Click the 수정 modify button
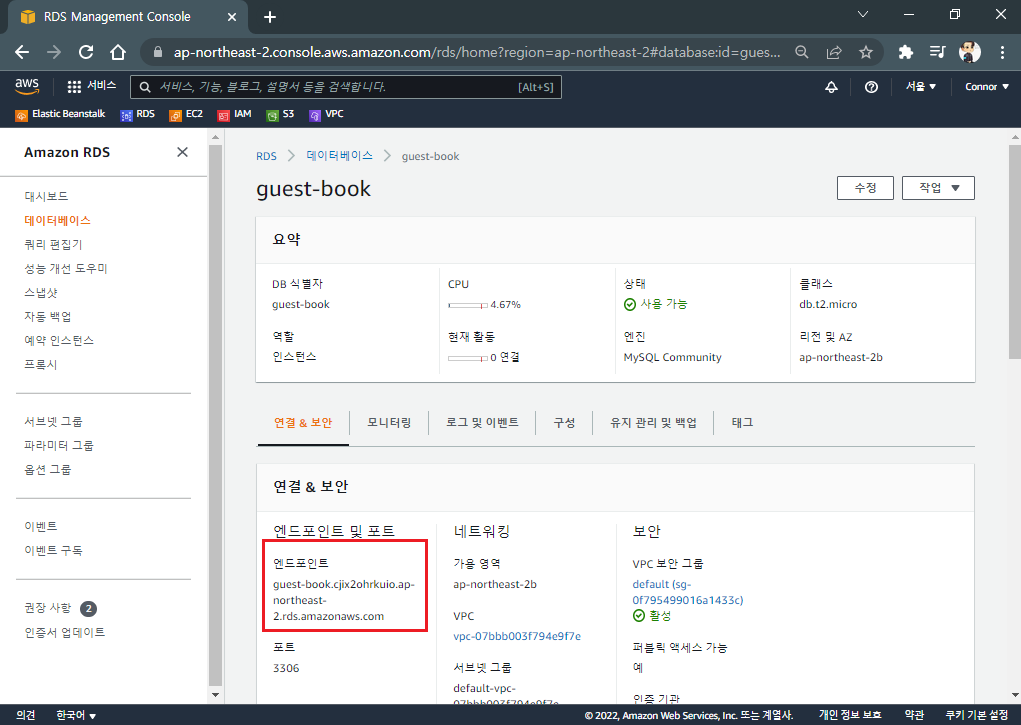Image resolution: width=1021 pixels, height=725 pixels. pos(865,188)
